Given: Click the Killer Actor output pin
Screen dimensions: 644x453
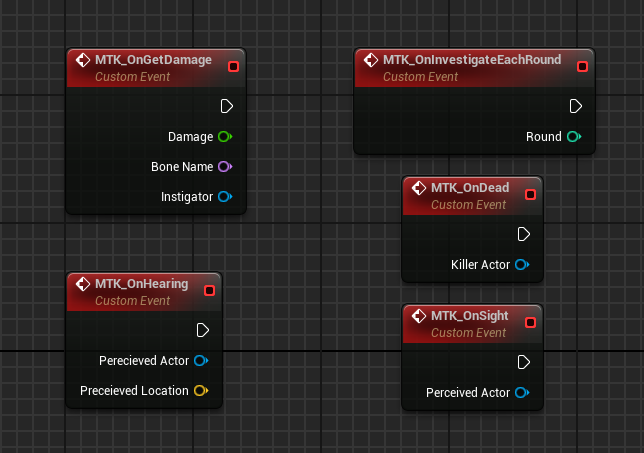Looking at the screenshot, I should pyautogui.click(x=521, y=265).
